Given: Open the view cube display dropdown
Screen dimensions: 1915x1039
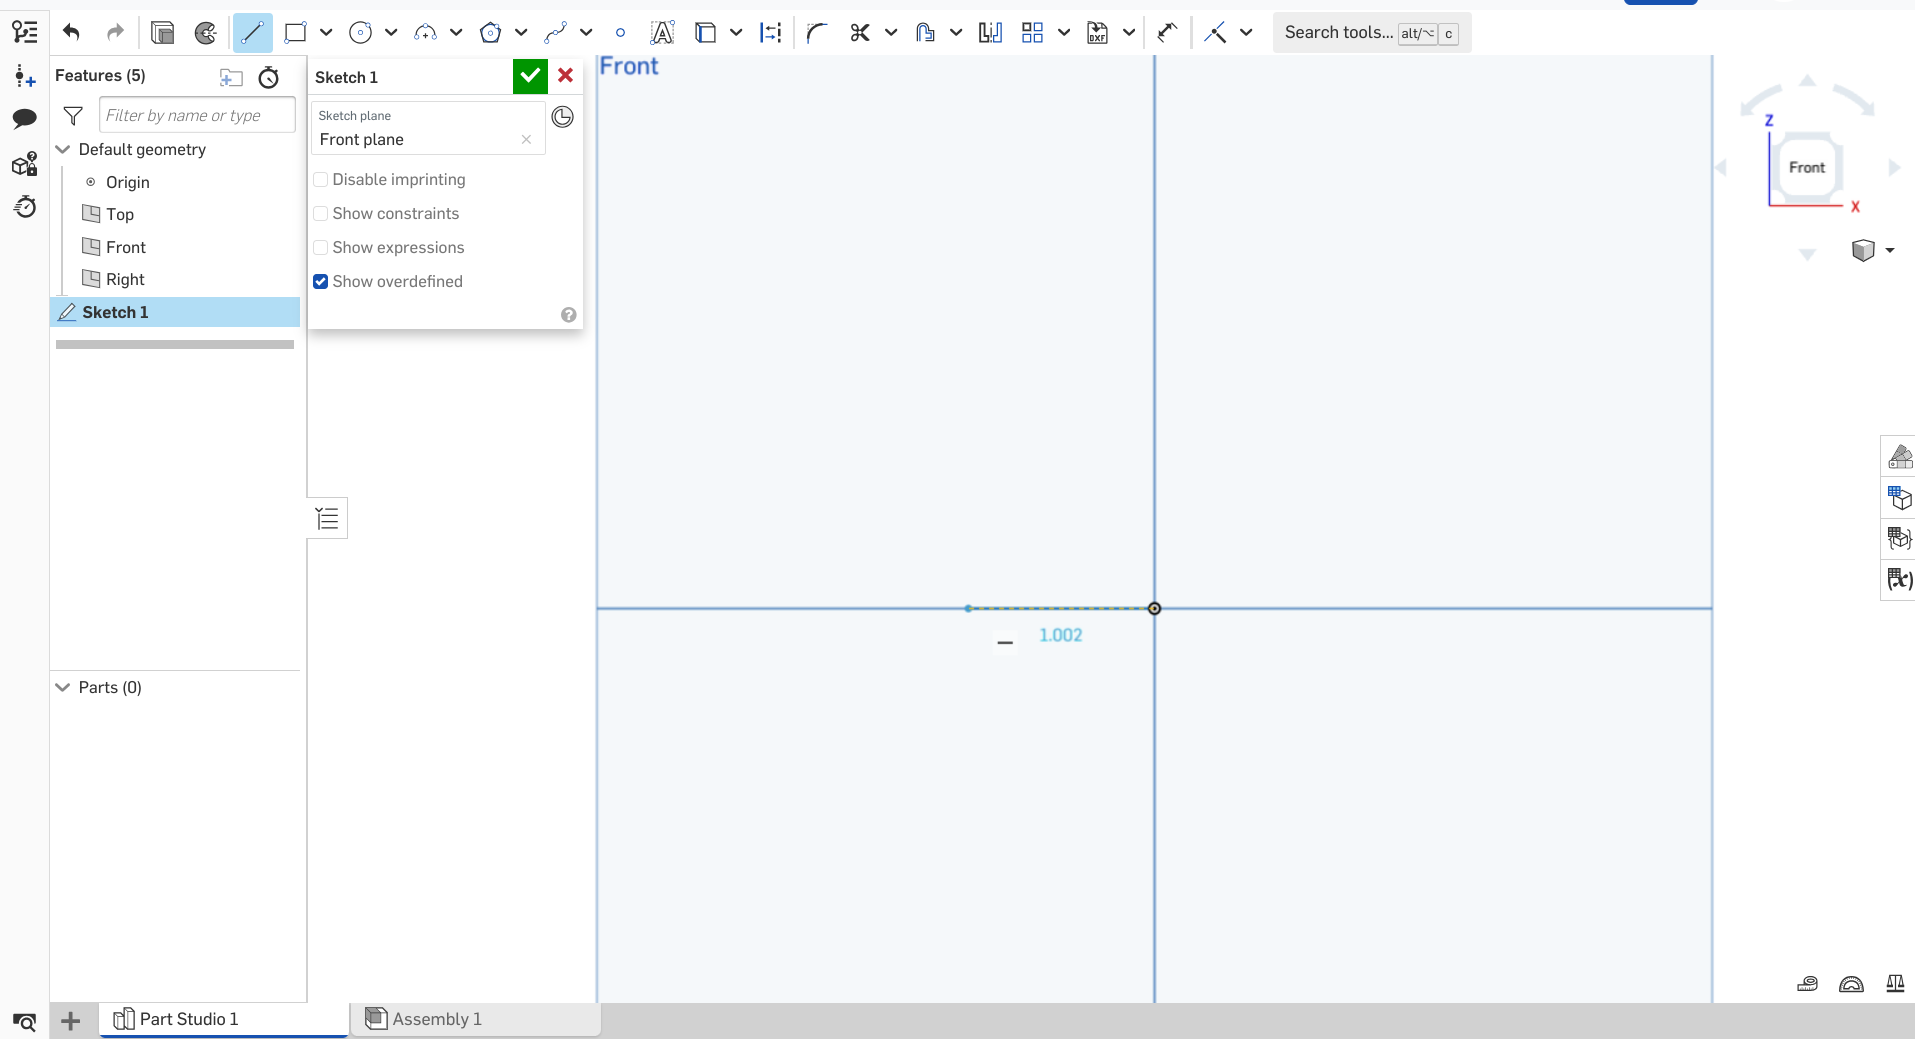Looking at the screenshot, I should pos(1890,250).
